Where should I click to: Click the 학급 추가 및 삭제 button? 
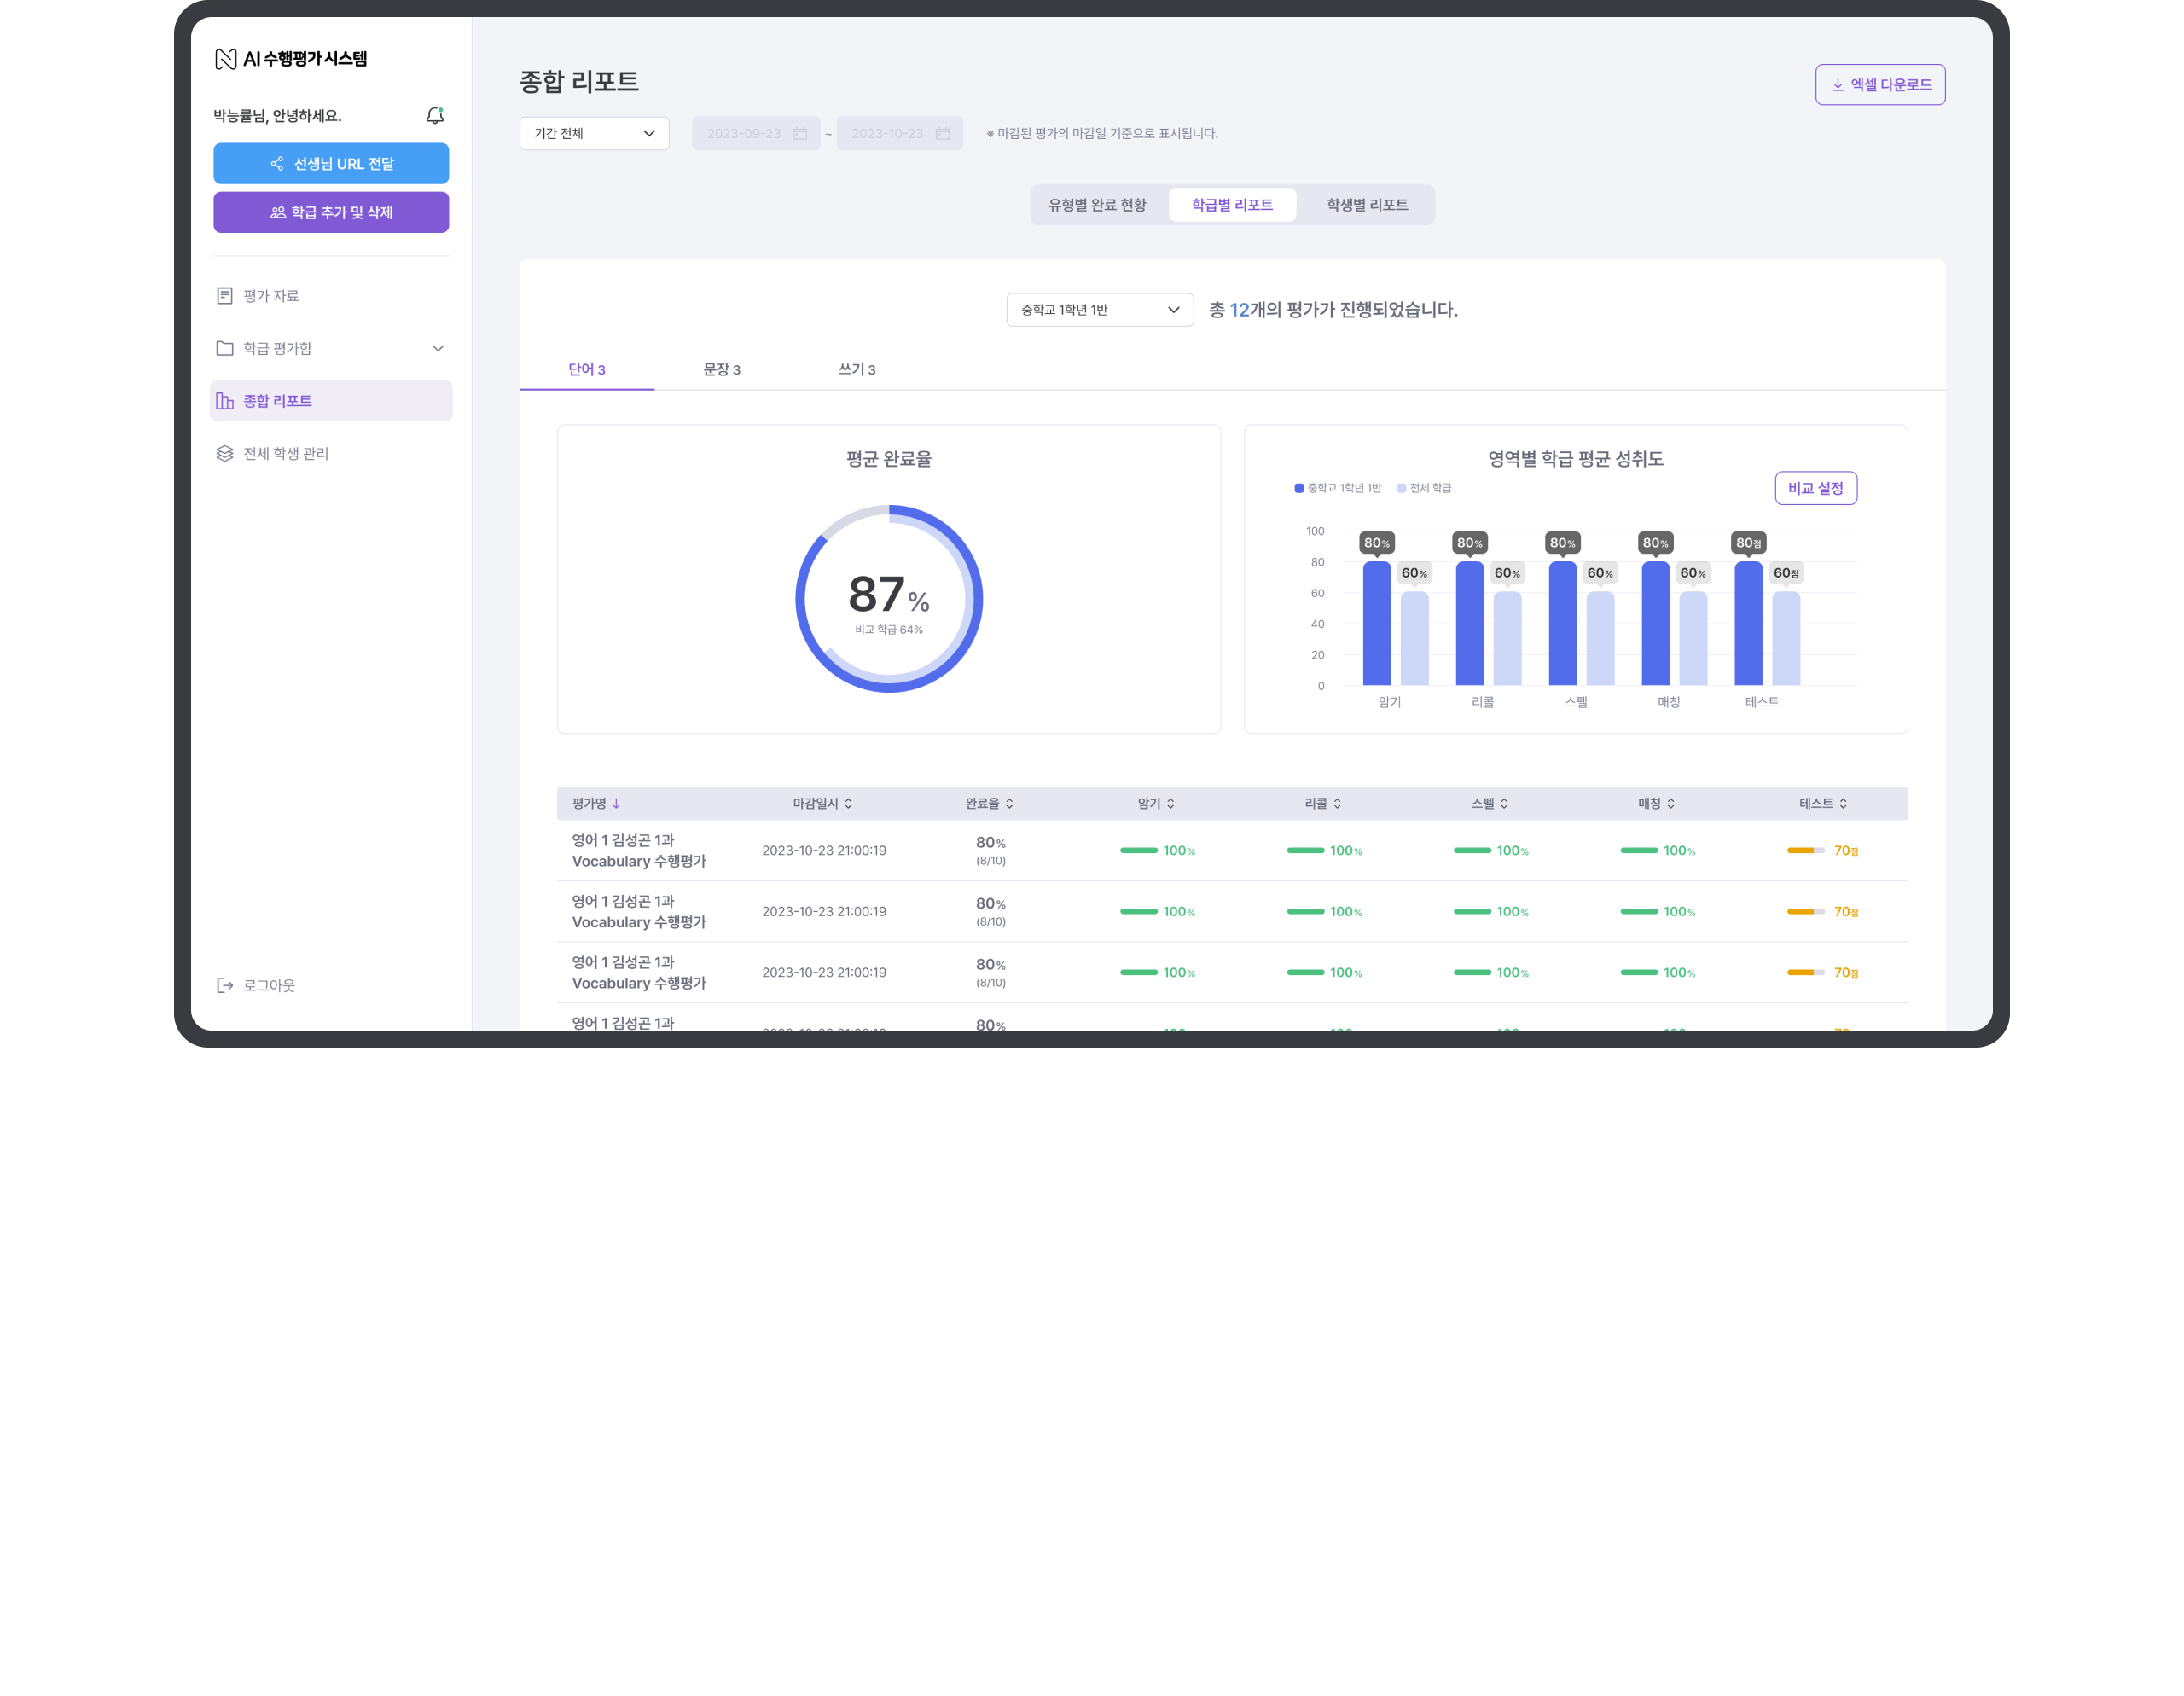coord(331,212)
